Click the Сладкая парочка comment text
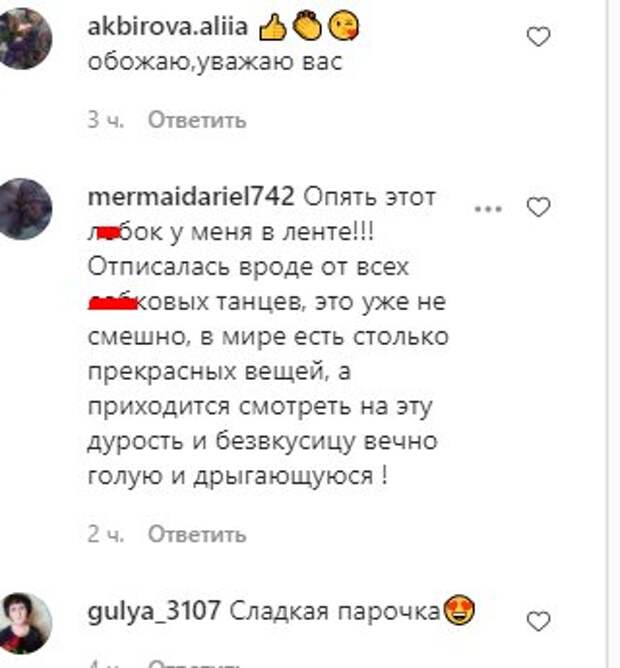Screen dimensions: 620x668 335,612
